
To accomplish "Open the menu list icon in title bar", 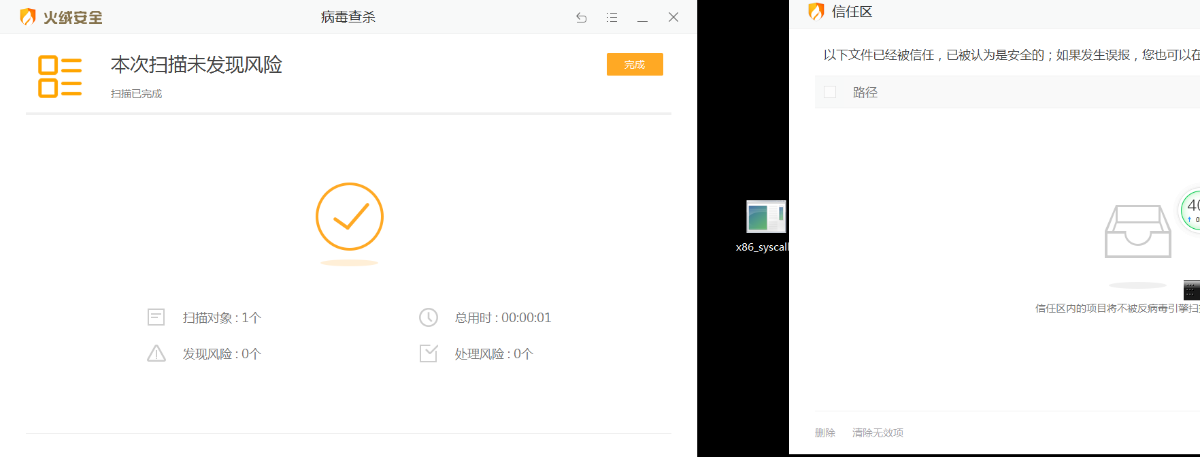I will 612,18.
